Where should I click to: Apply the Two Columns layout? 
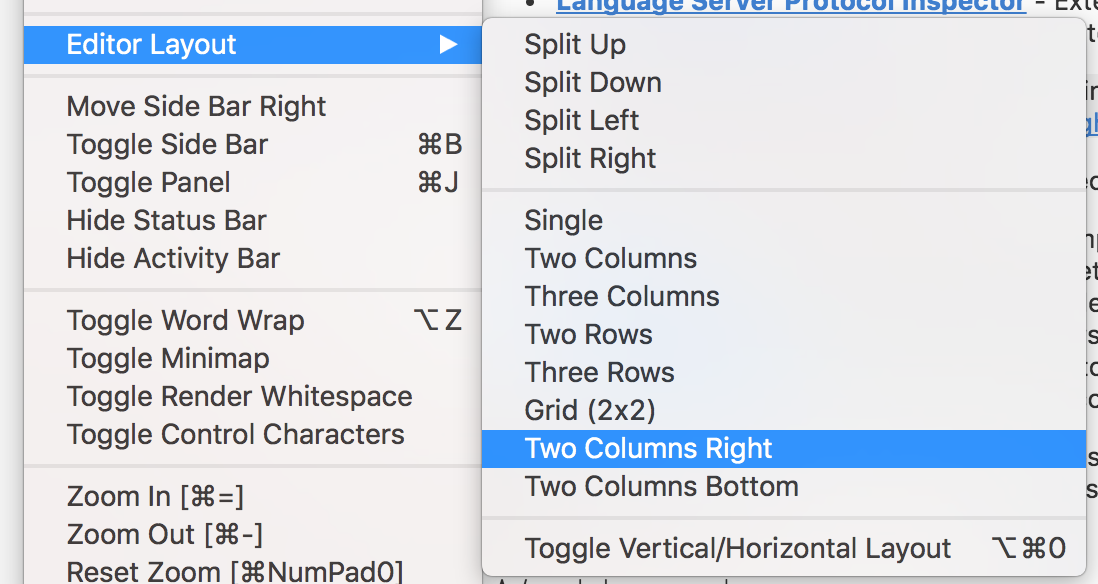pos(610,258)
